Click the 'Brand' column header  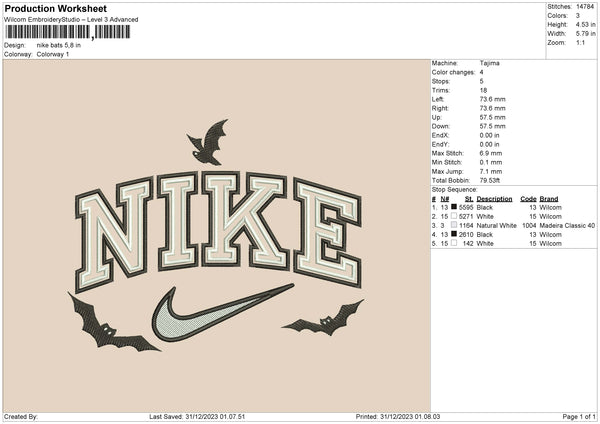pos(549,199)
